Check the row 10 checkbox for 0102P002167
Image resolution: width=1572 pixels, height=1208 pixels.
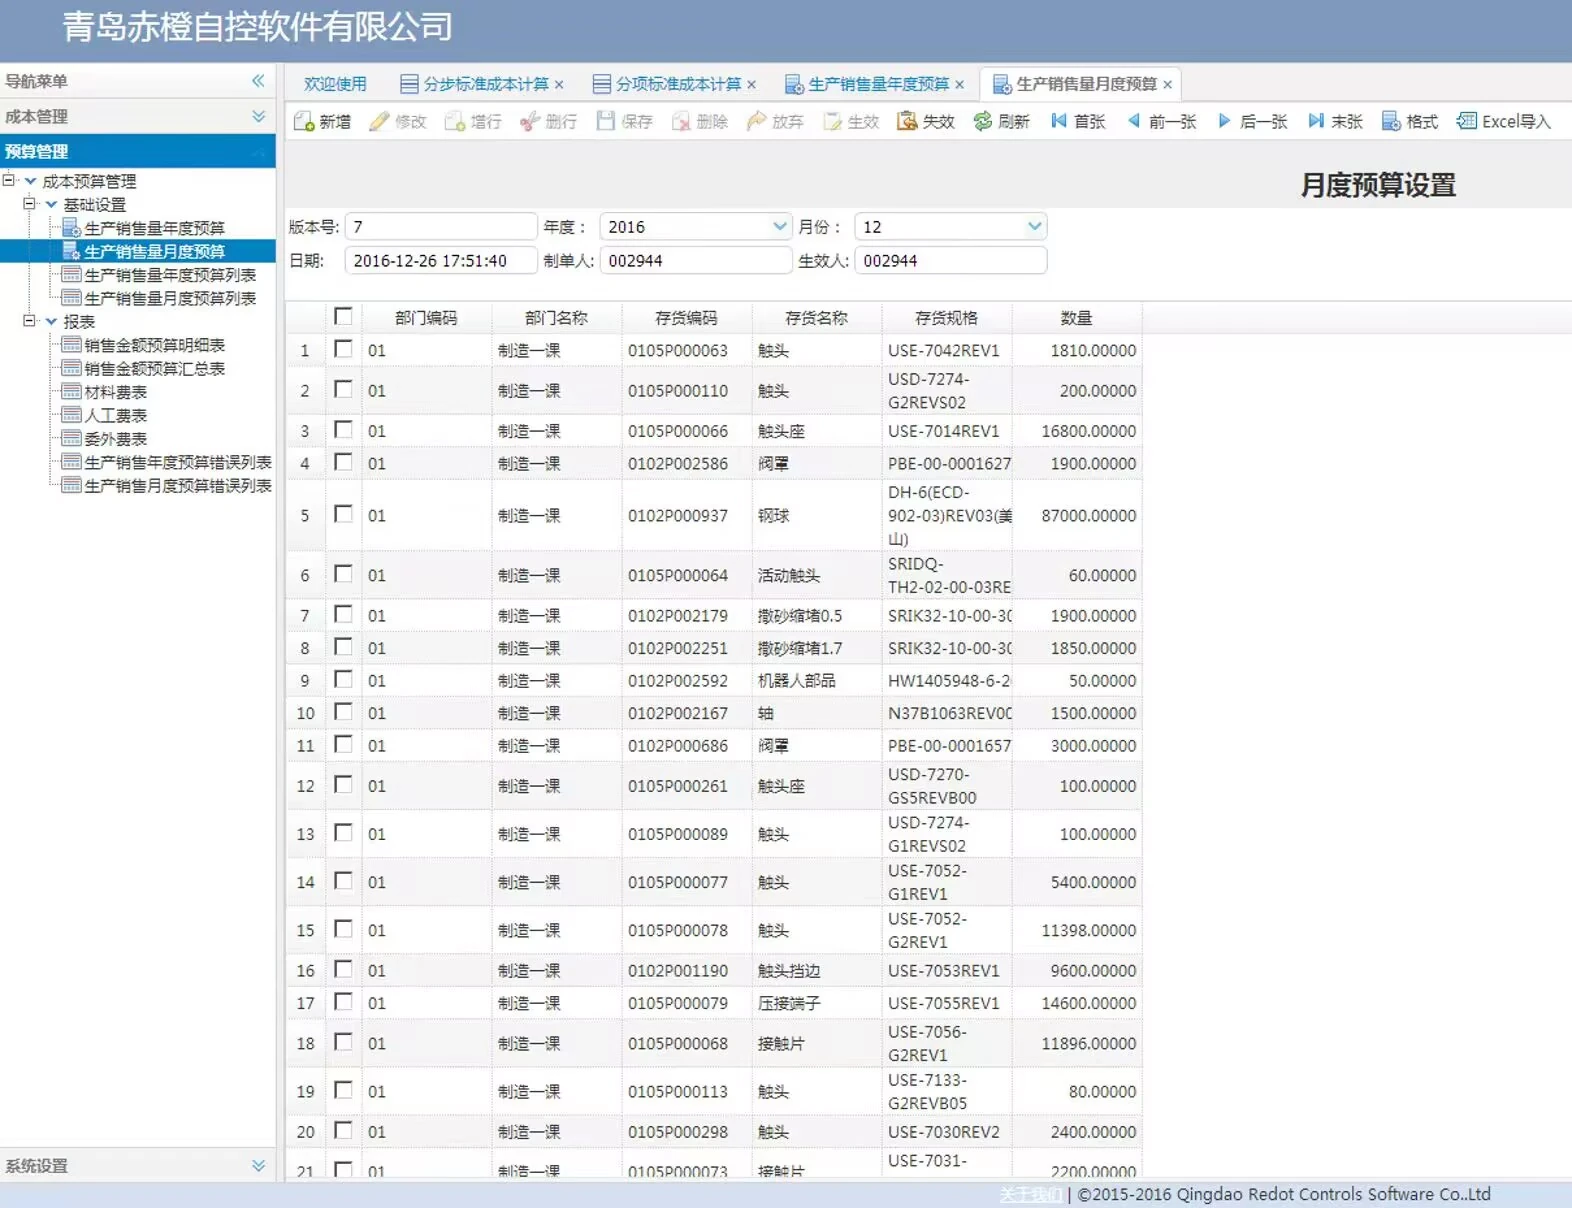[343, 711]
